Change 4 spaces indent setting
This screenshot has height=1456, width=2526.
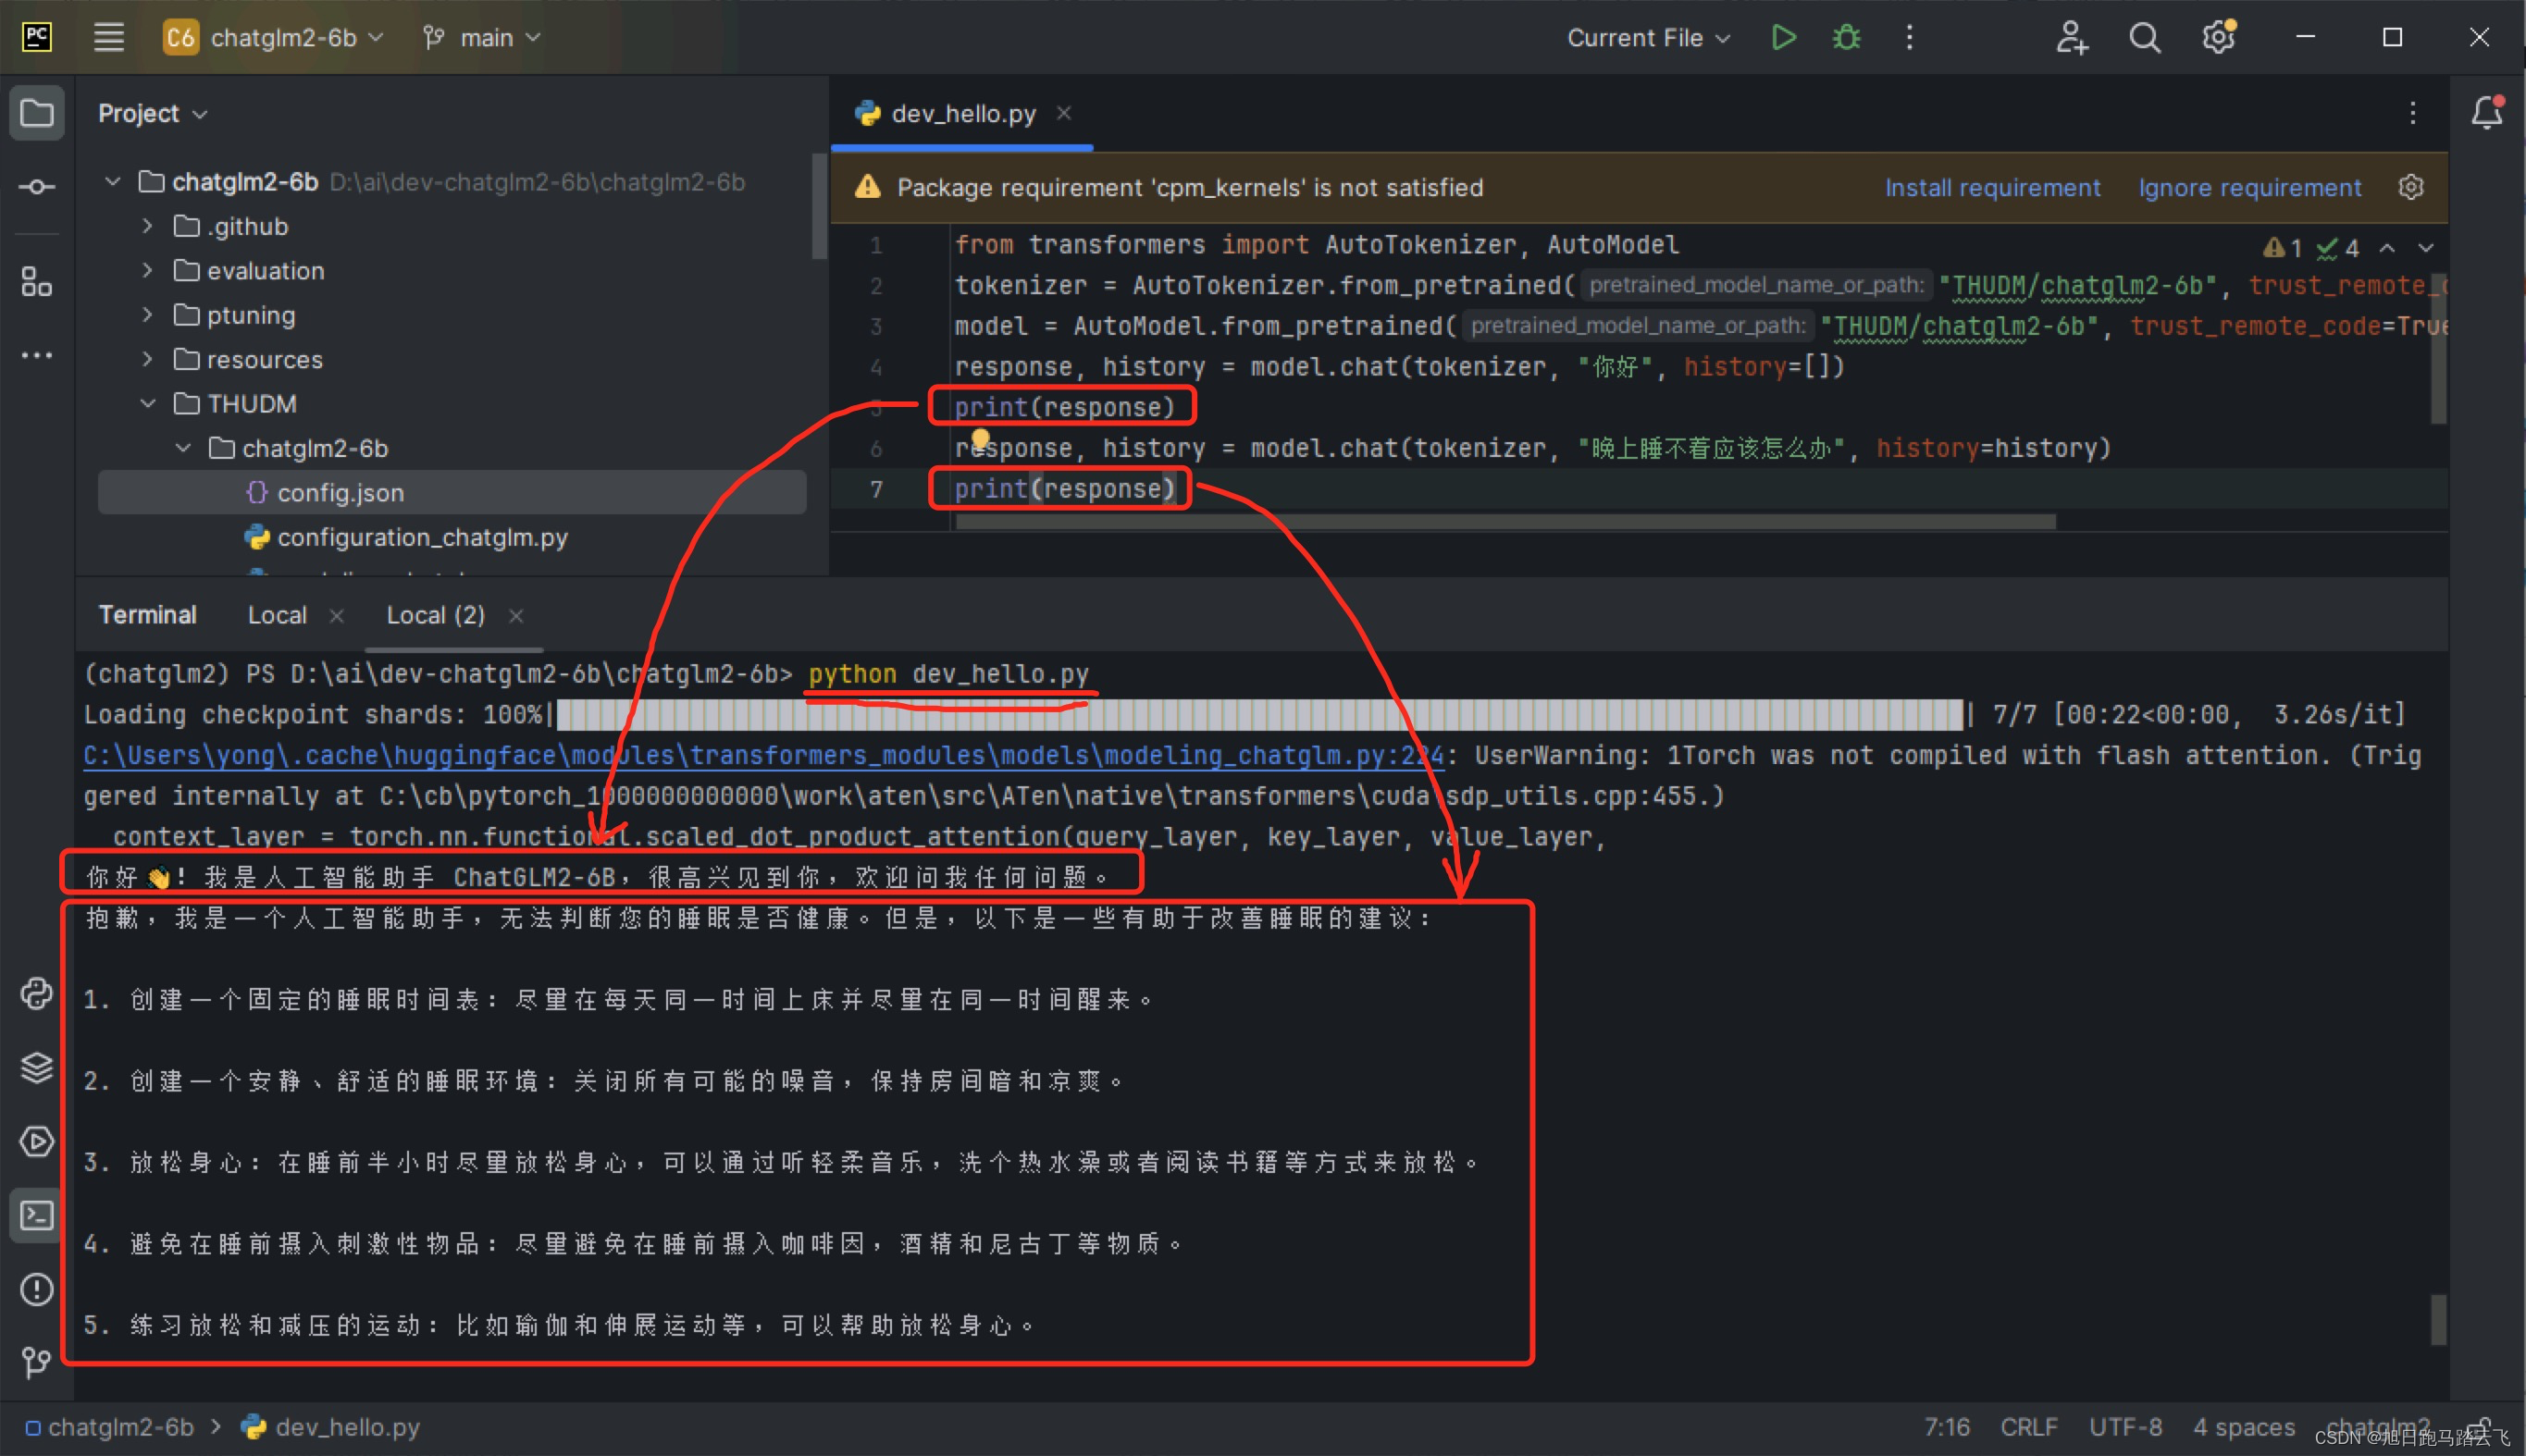click(2244, 1427)
